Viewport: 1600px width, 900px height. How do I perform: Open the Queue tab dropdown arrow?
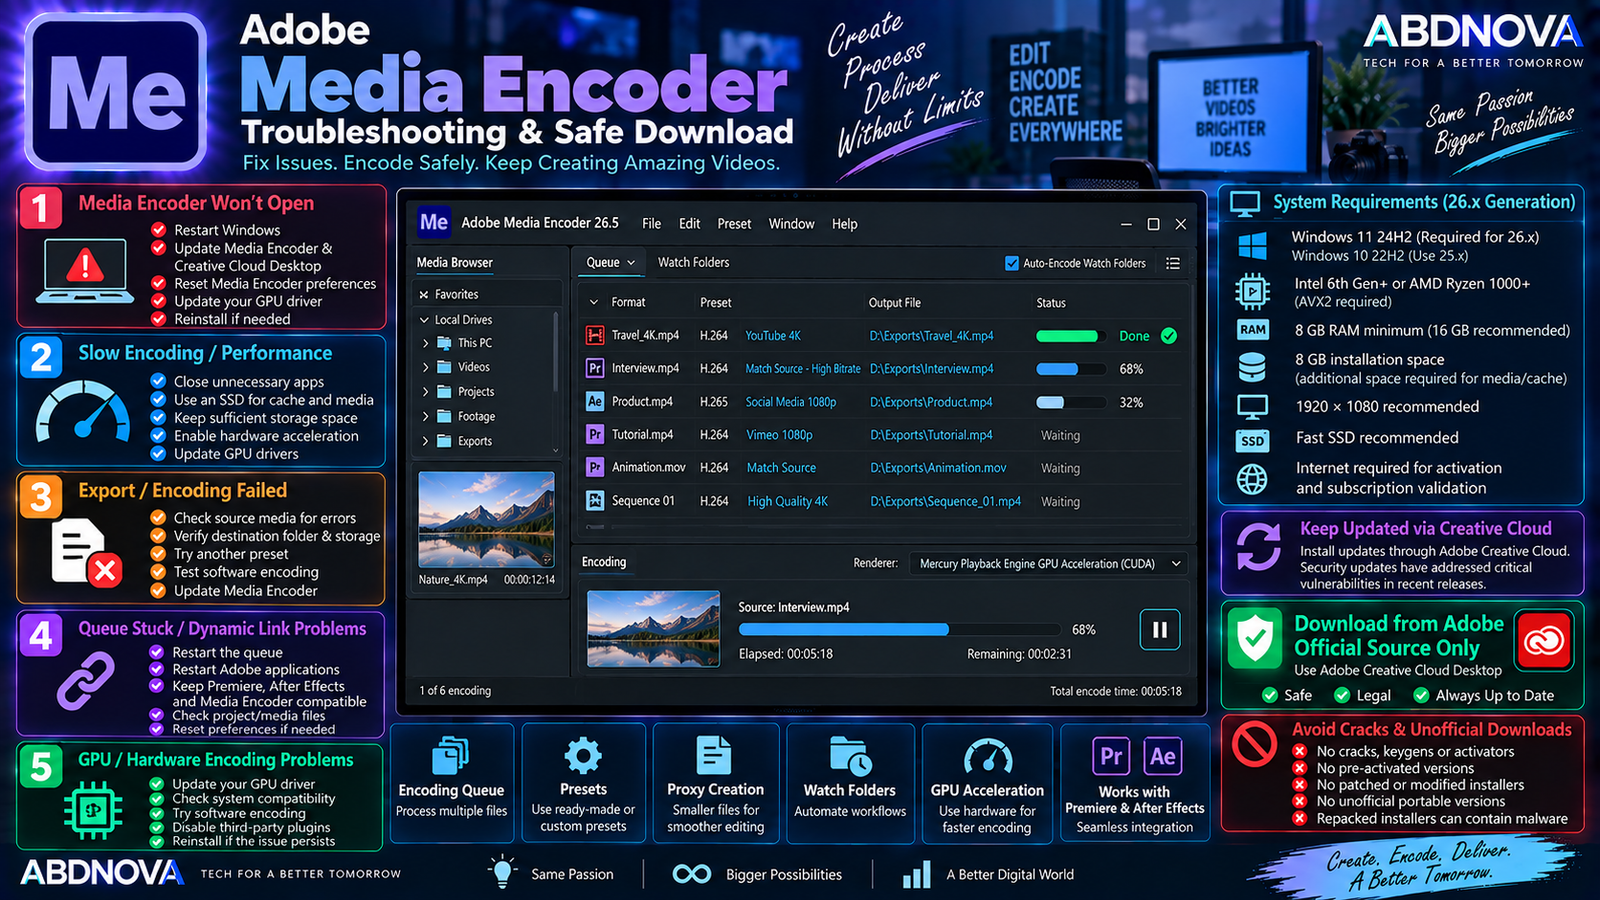631,263
